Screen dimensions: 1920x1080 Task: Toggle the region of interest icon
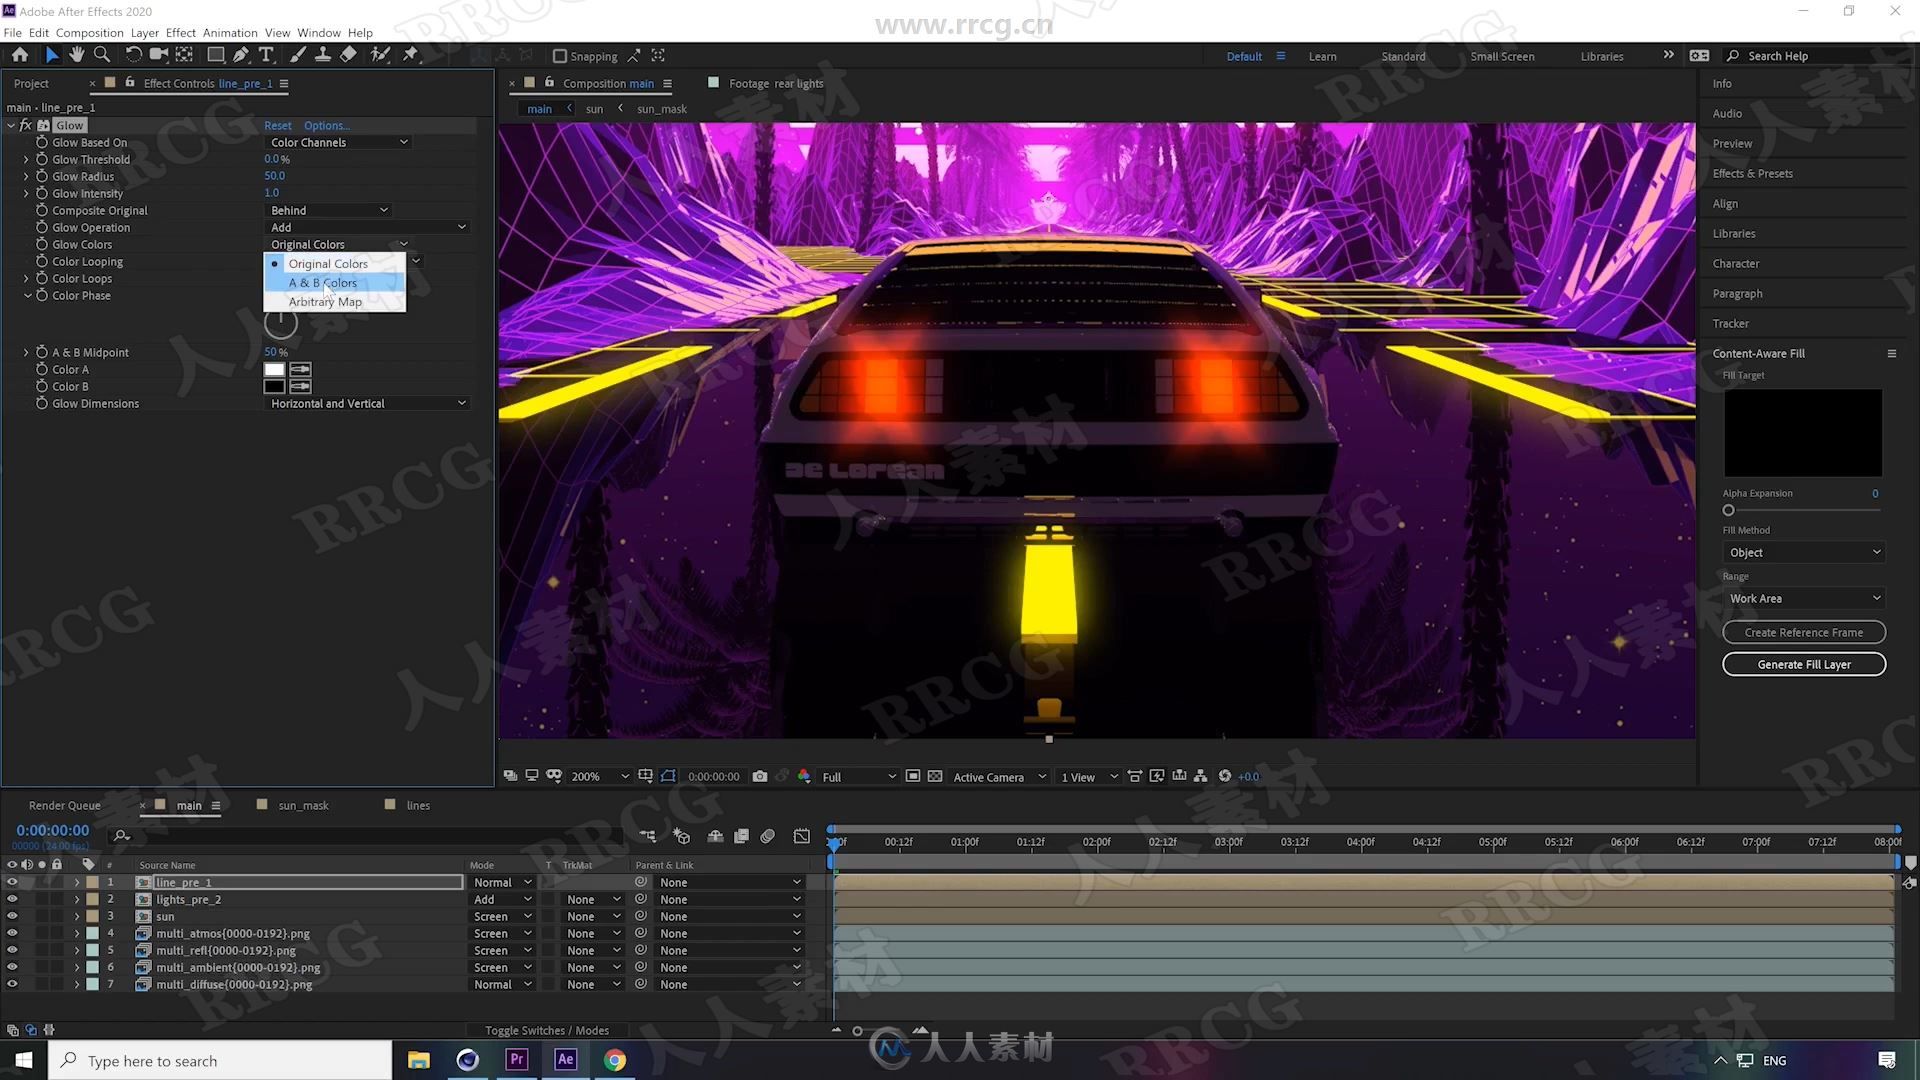point(913,777)
